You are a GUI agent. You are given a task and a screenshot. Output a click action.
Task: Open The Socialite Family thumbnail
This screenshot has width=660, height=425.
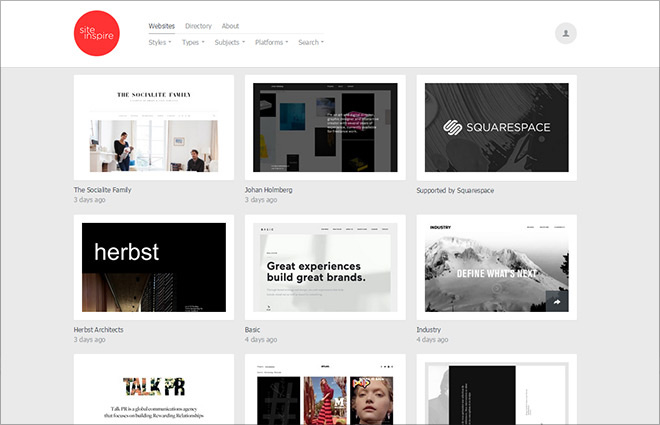[154, 128]
